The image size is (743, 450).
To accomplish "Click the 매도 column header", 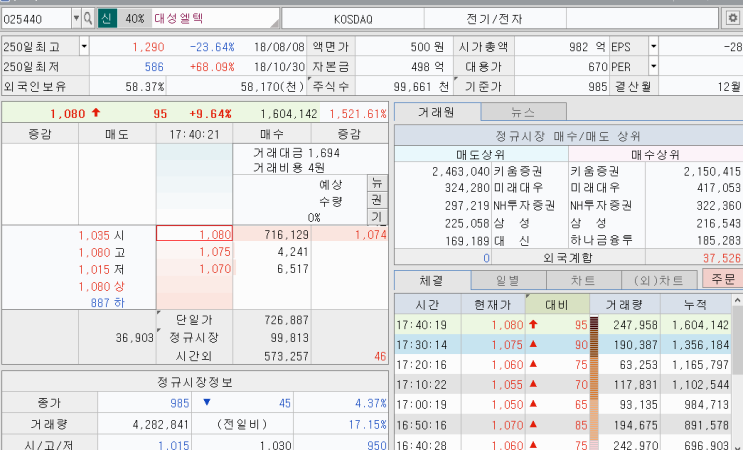I will (117, 134).
